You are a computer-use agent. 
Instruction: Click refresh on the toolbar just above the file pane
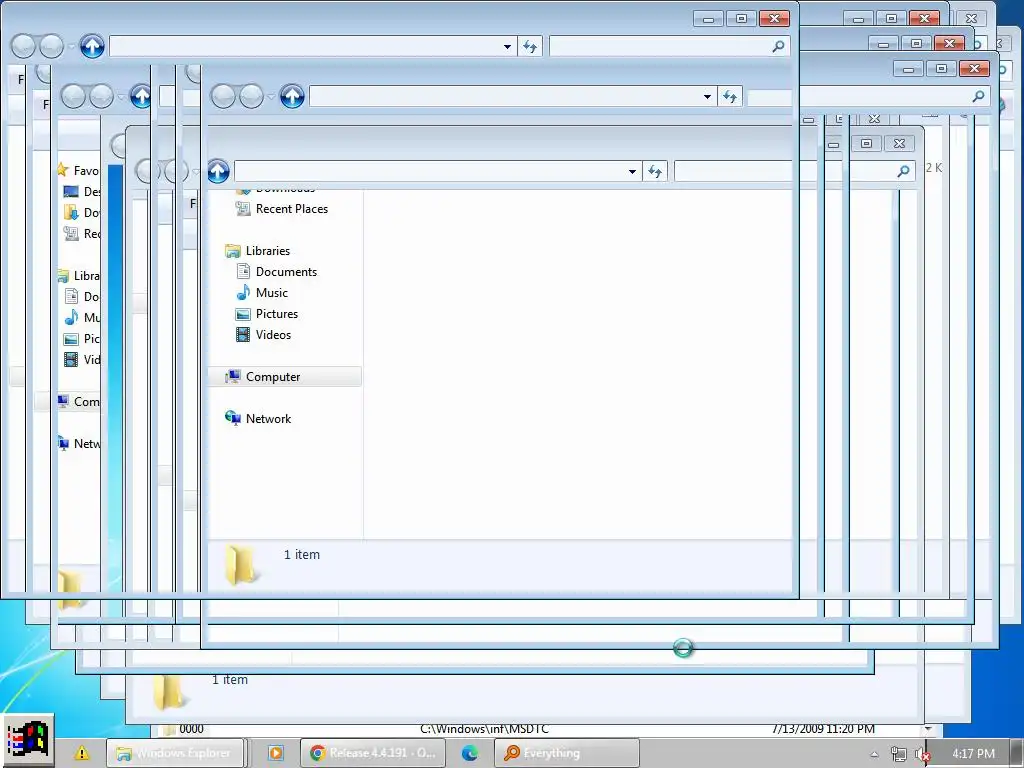click(x=654, y=171)
